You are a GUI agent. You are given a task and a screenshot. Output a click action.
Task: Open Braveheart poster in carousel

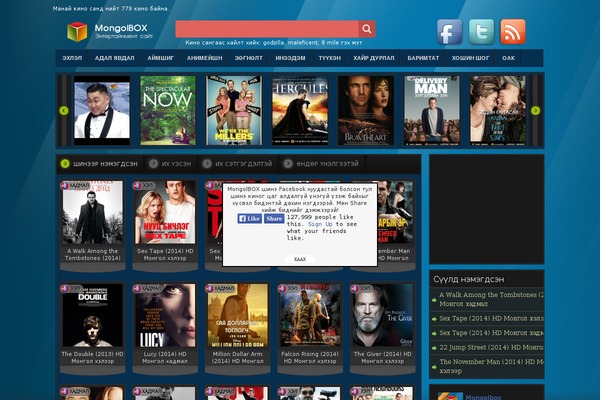click(366, 110)
